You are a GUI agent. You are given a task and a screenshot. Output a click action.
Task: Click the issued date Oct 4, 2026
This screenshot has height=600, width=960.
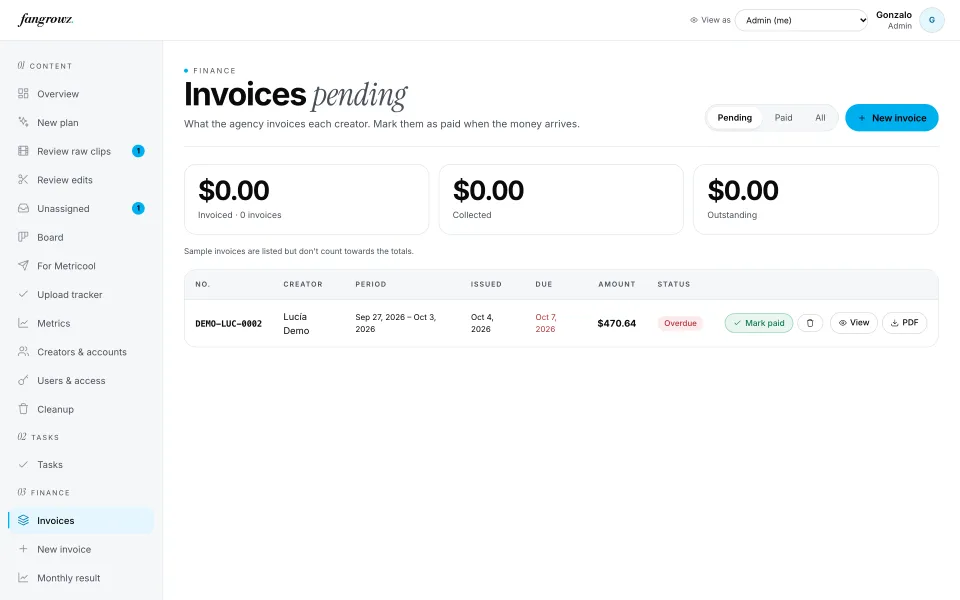pyautogui.click(x=482, y=323)
